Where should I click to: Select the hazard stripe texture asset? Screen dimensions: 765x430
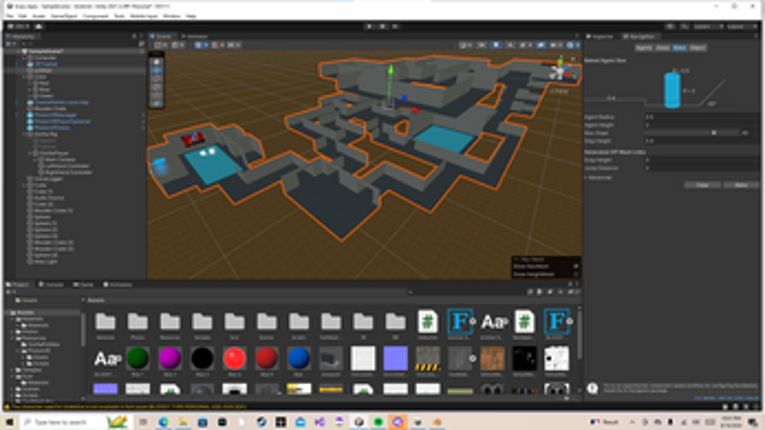pyautogui.click(x=427, y=359)
